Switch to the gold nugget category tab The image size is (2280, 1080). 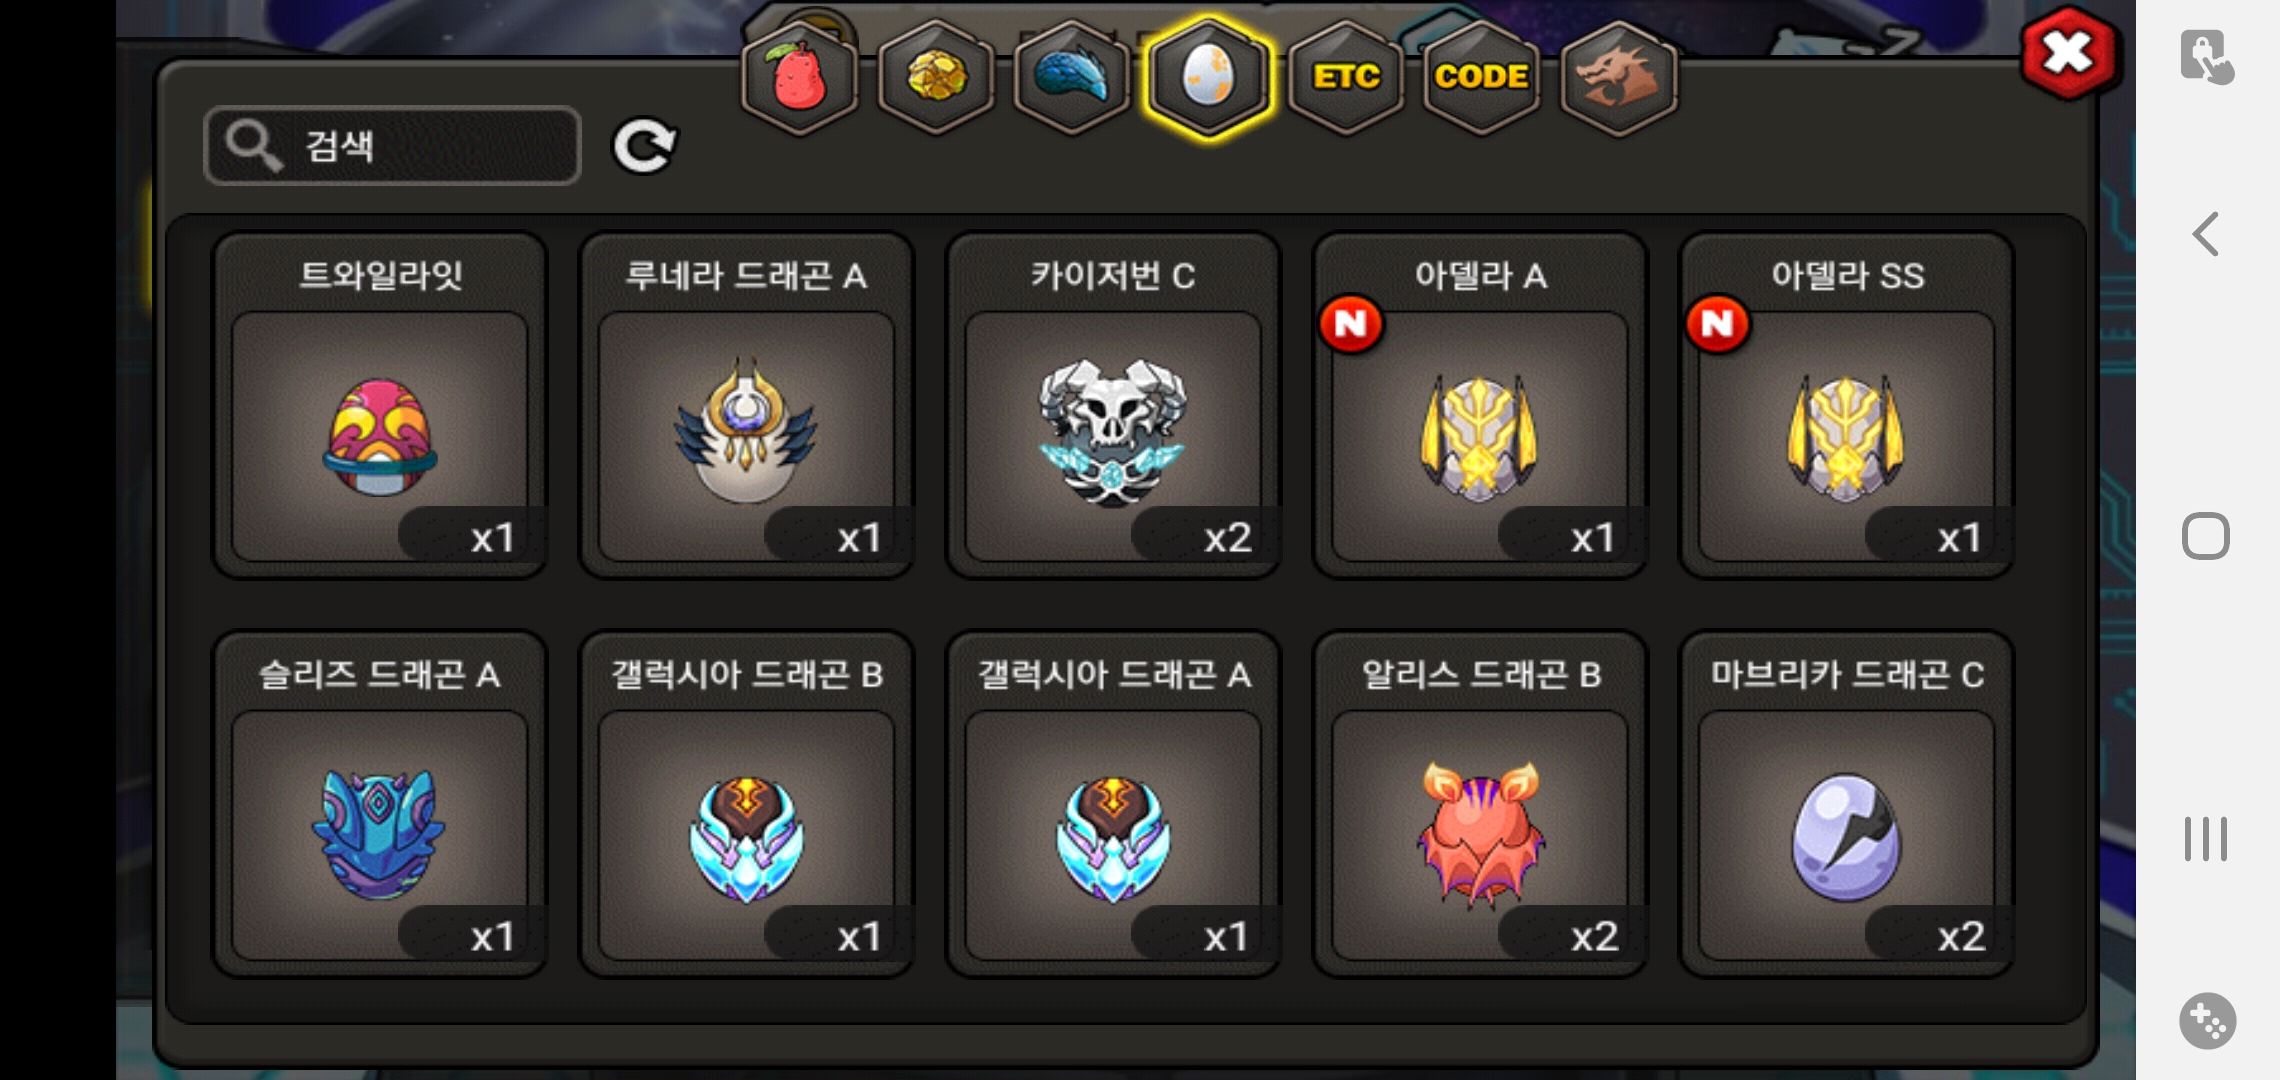coord(936,77)
